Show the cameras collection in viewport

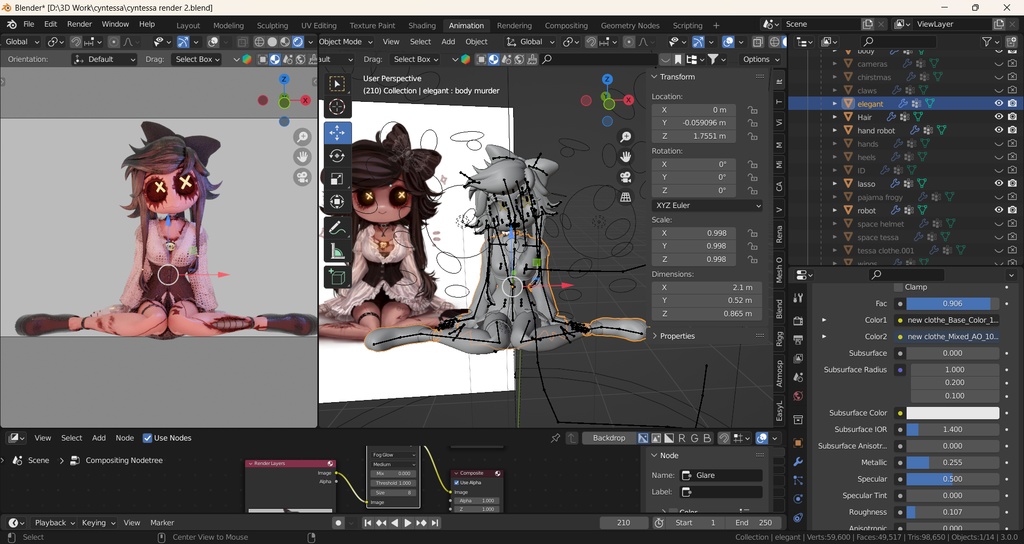click(x=999, y=63)
